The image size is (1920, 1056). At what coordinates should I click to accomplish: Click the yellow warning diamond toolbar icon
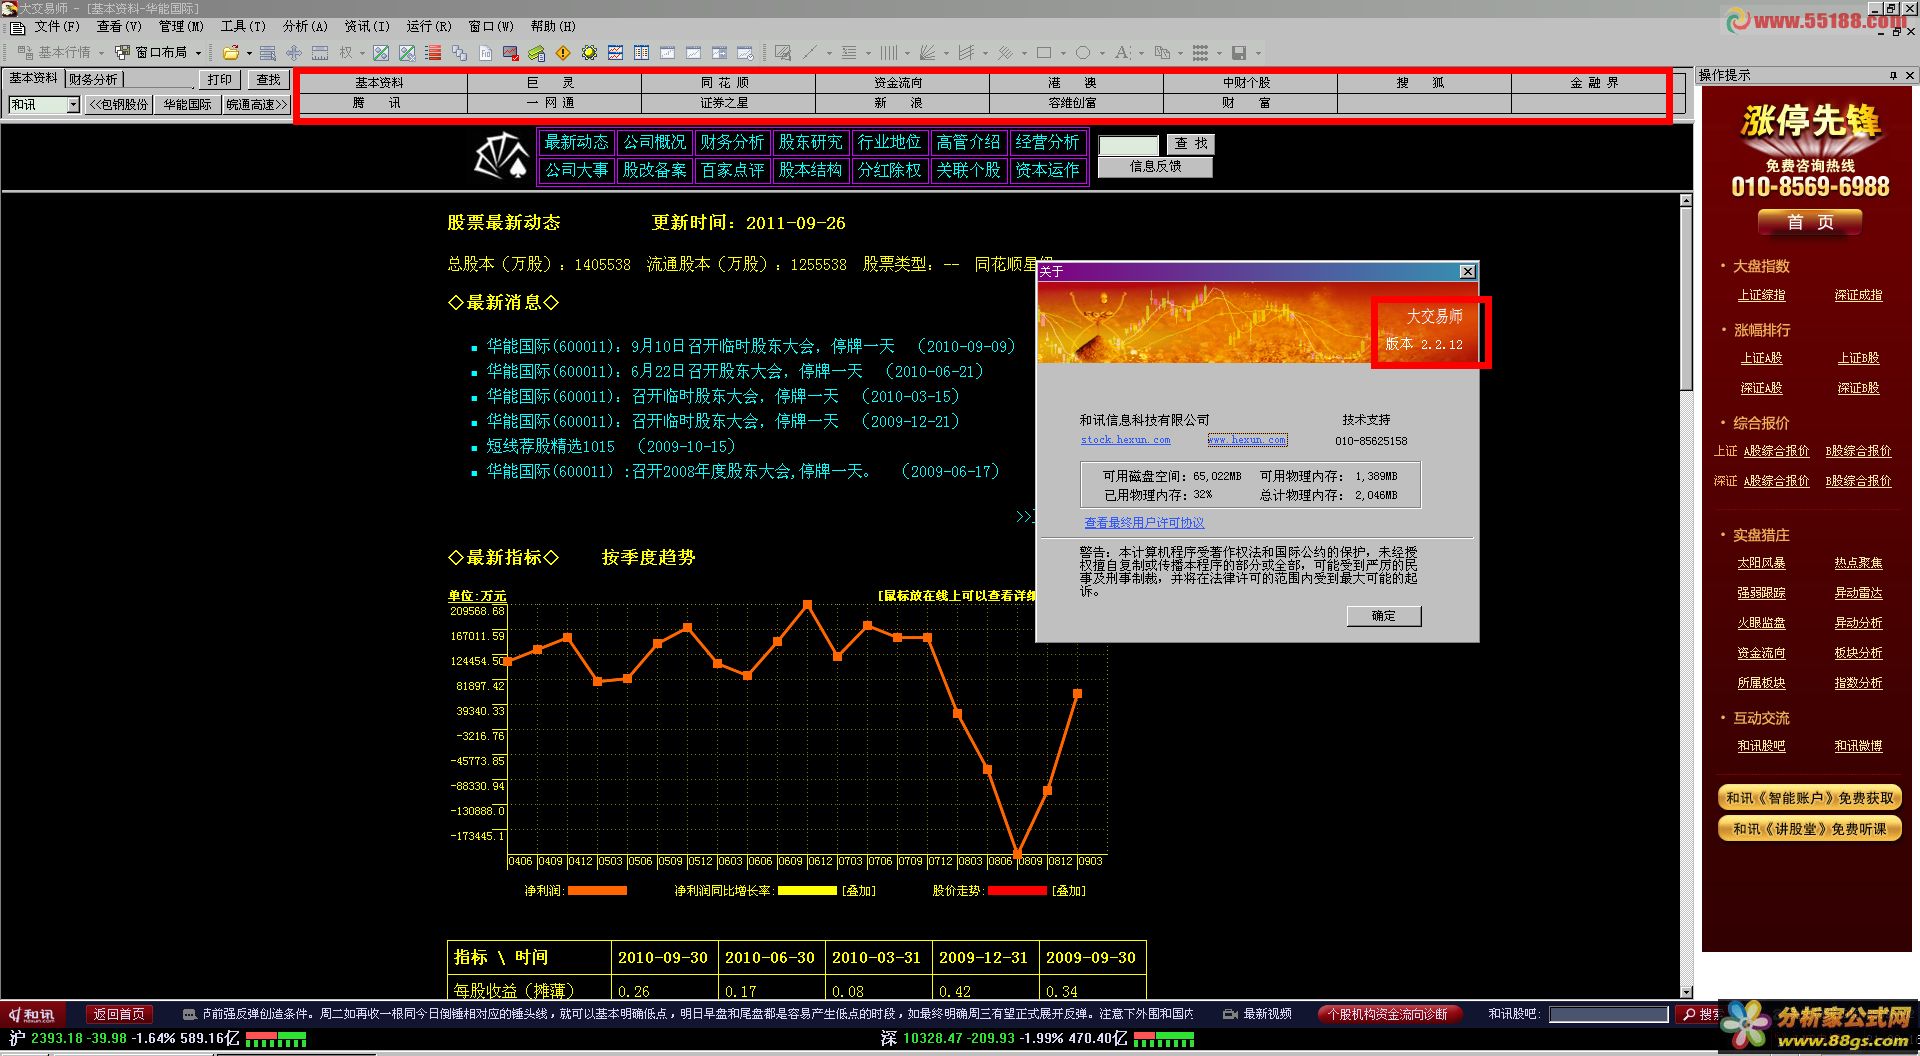[563, 52]
